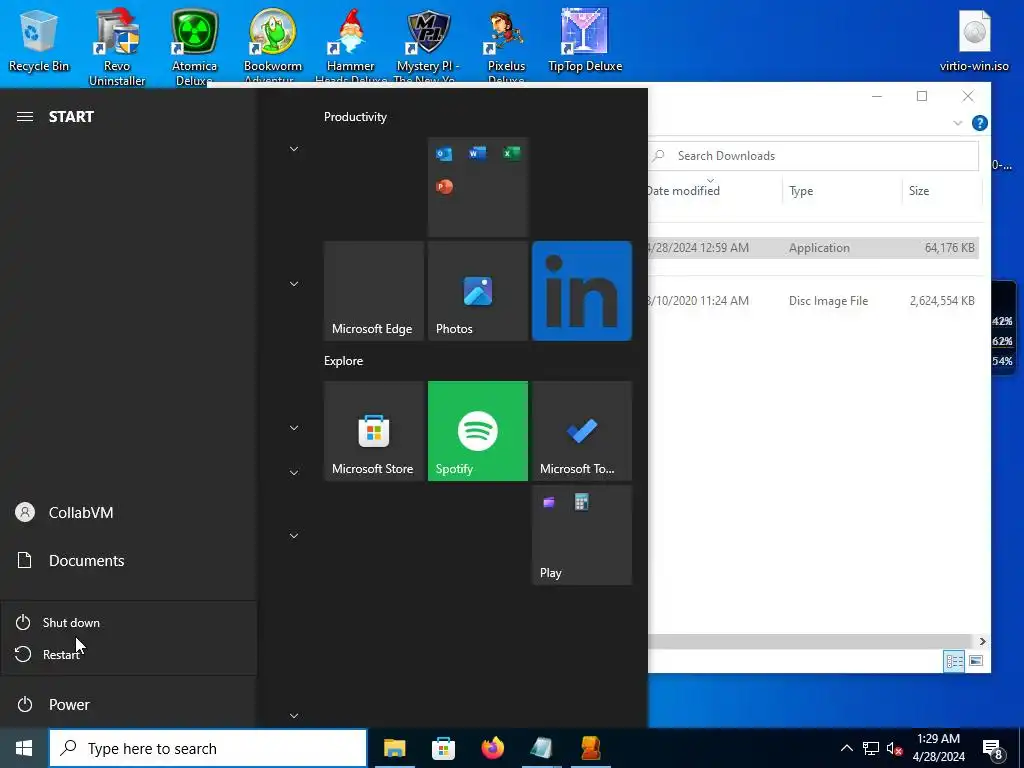Click the muted volume tray icon

click(894, 748)
